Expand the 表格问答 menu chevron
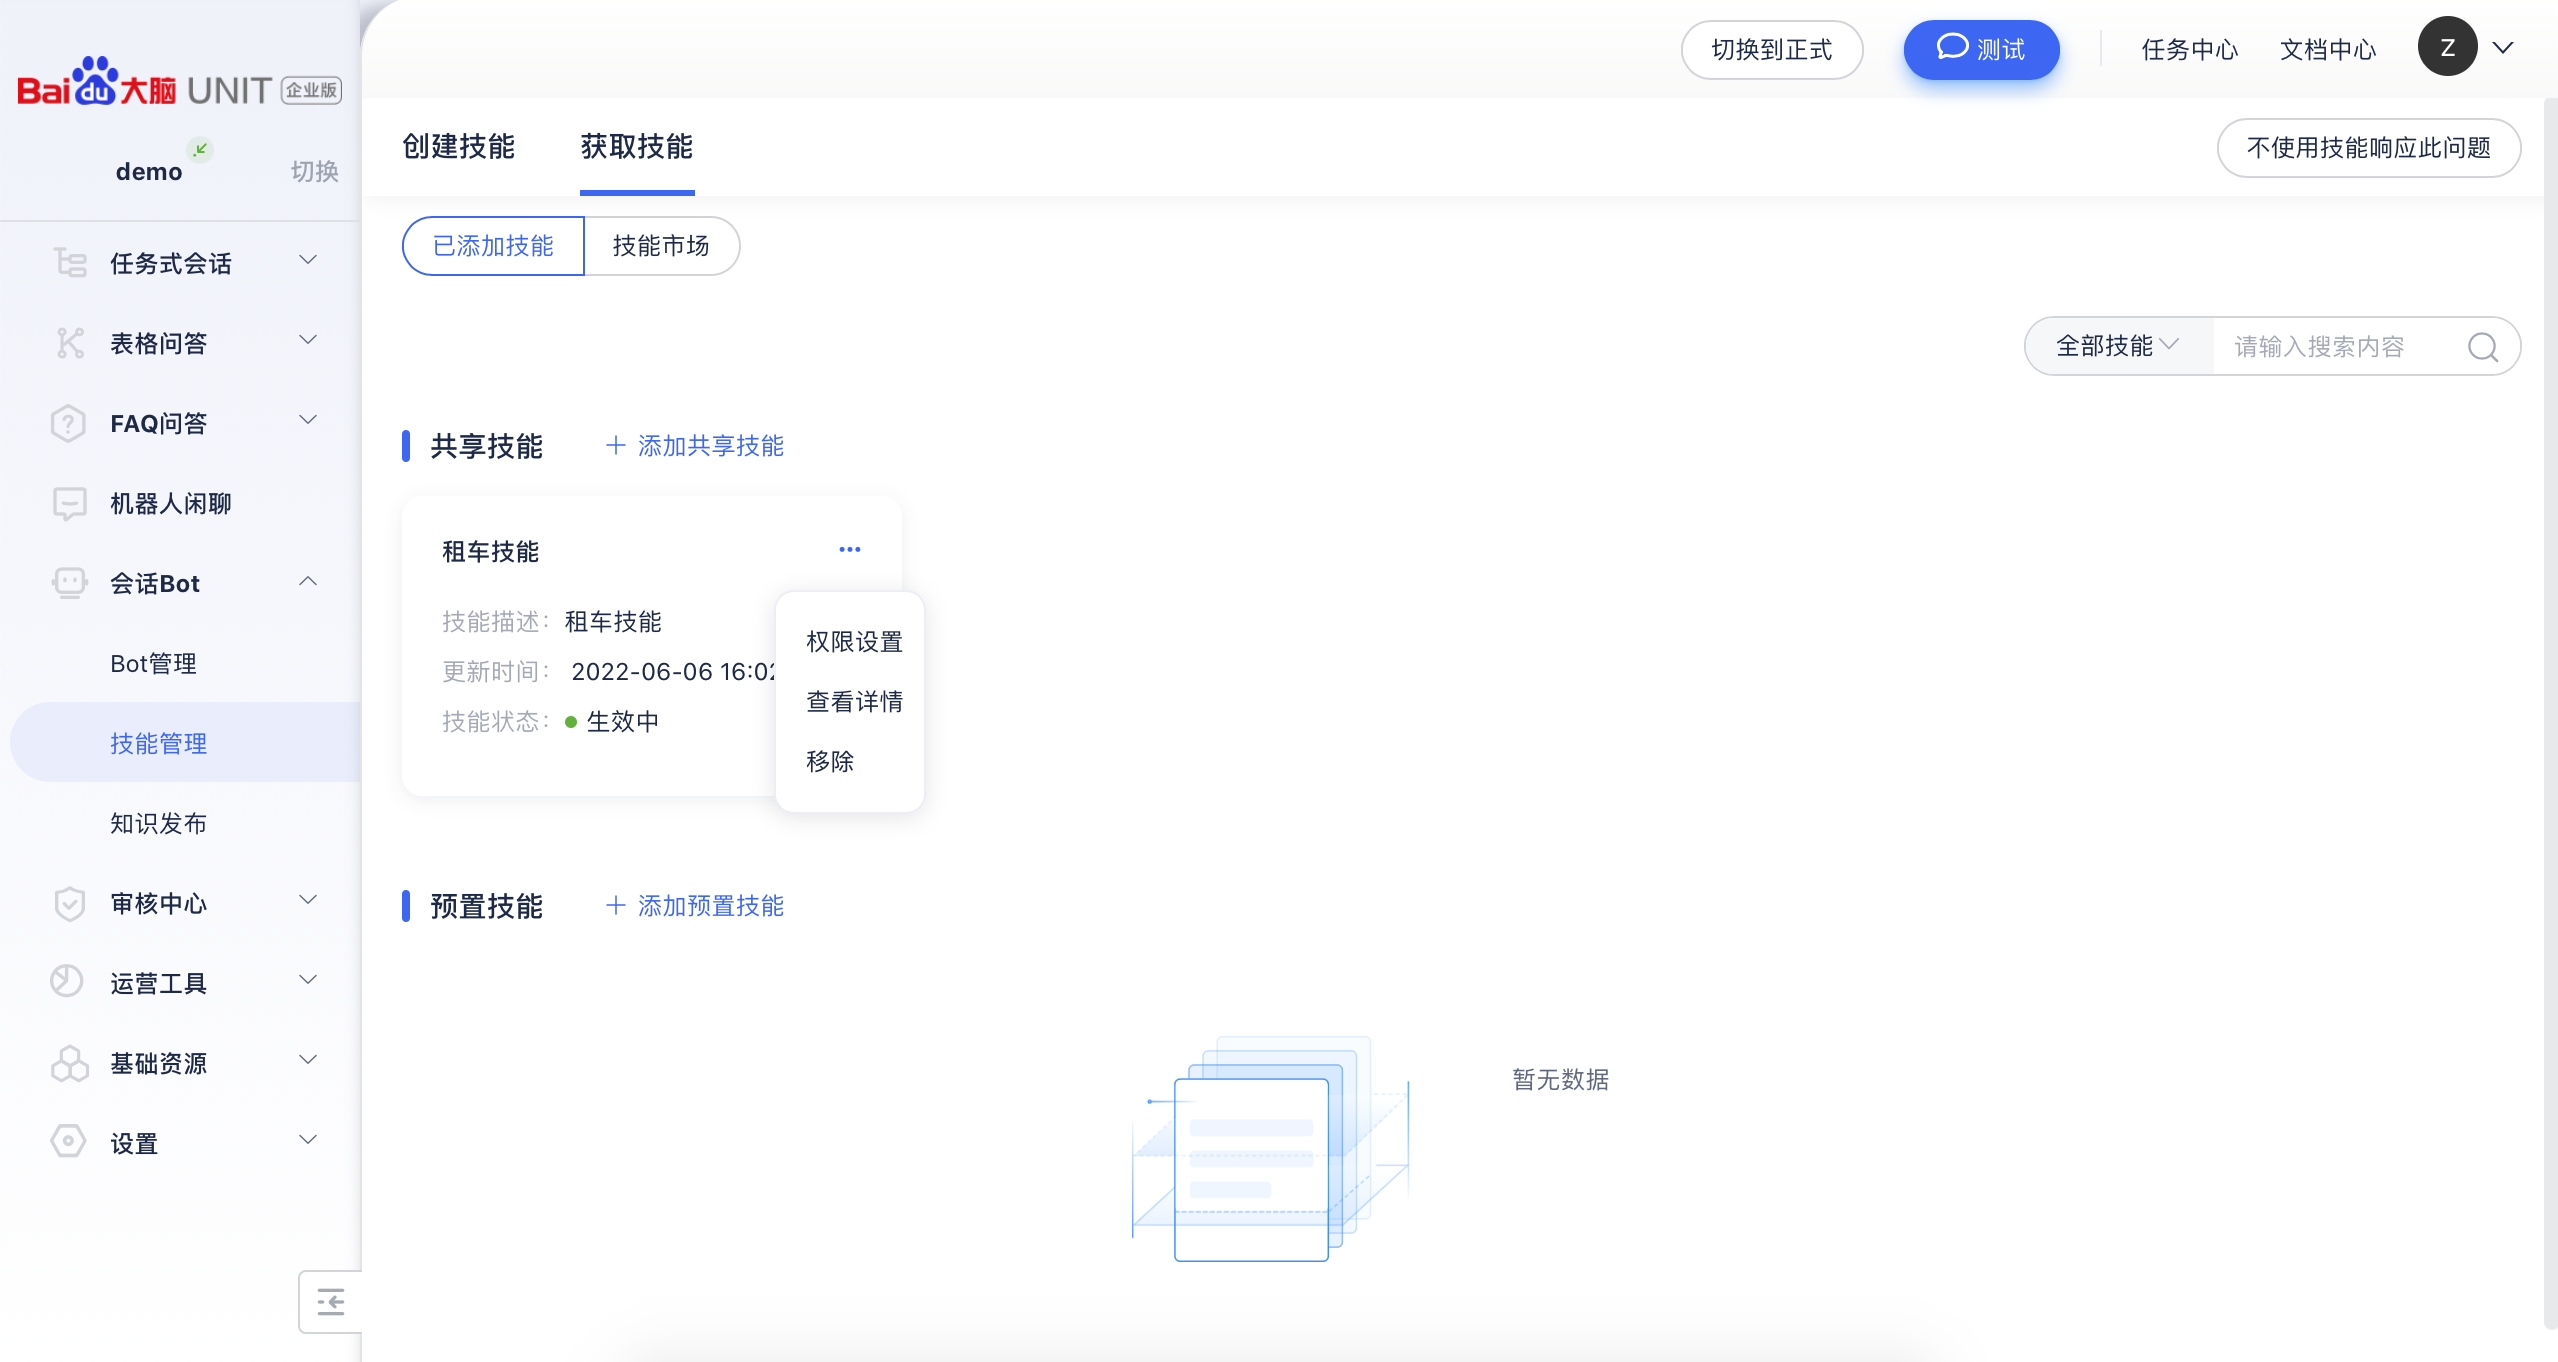2558x1362 pixels. (308, 340)
